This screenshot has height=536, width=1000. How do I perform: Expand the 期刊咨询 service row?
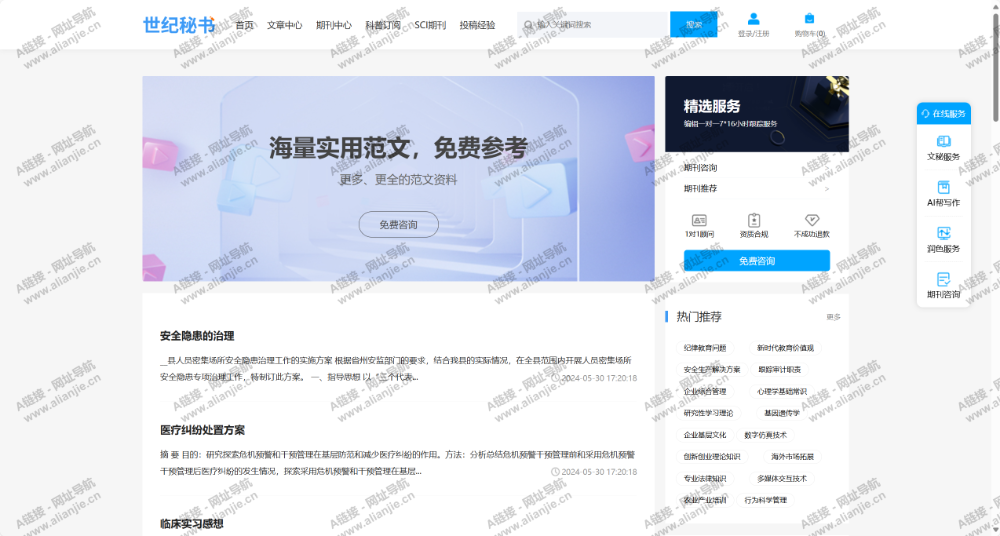point(756,168)
